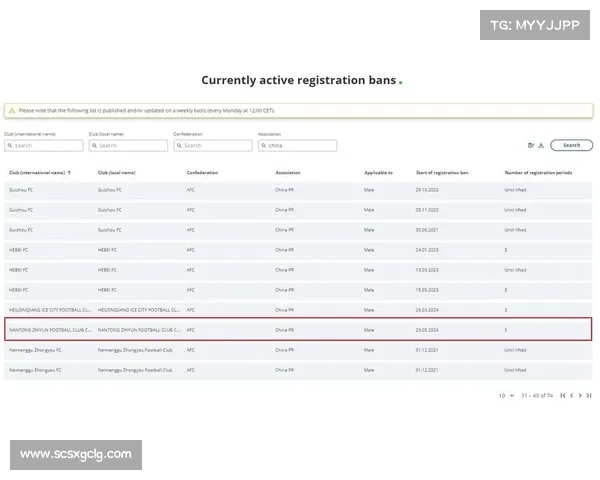The height and width of the screenshot is (480, 600).
Task: Select the highlighted Nantong Zhiyun Football Club row
Action: (298, 329)
